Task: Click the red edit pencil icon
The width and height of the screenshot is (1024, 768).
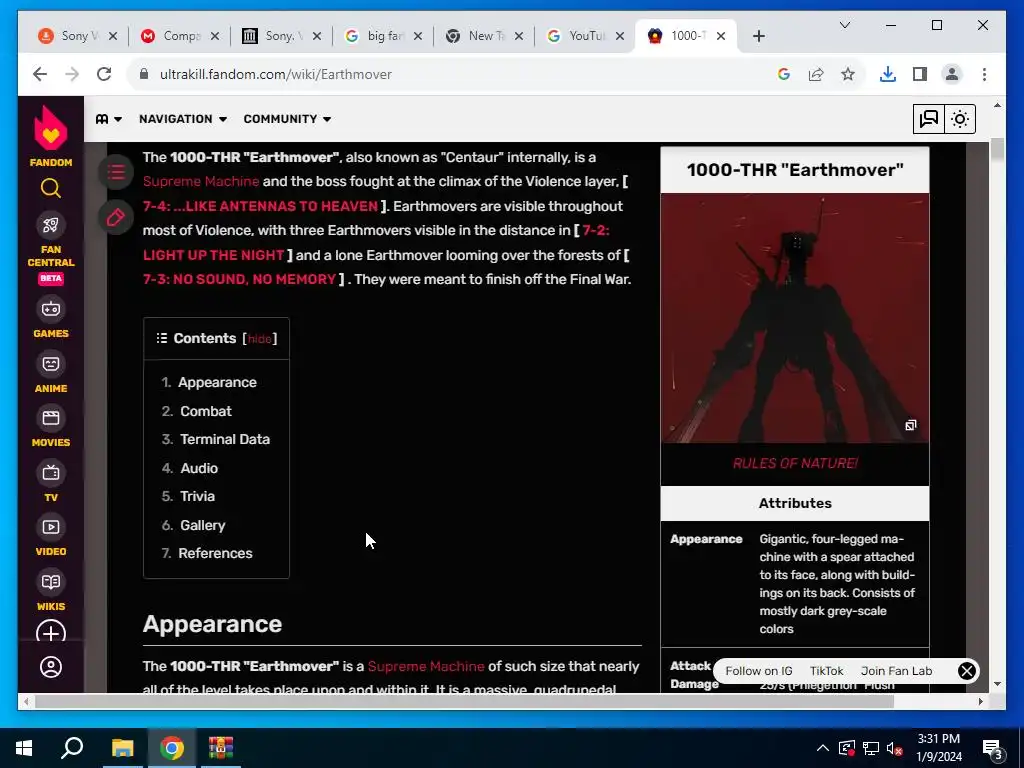Action: click(116, 217)
